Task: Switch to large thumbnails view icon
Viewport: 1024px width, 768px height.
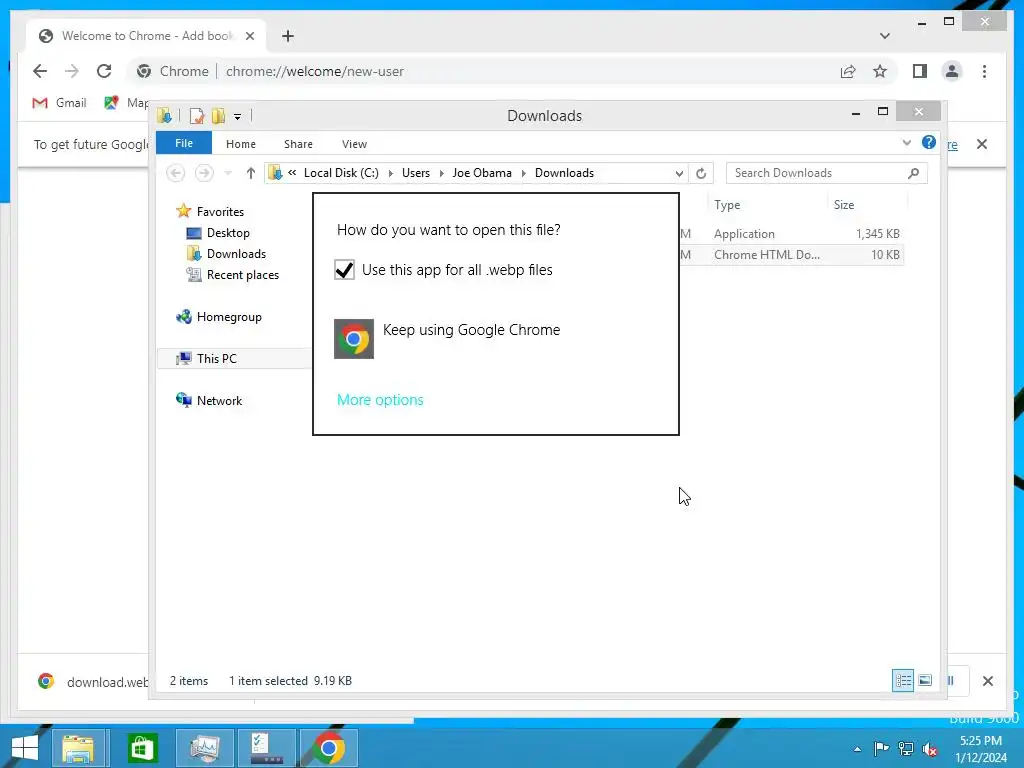Action: pyautogui.click(x=925, y=680)
